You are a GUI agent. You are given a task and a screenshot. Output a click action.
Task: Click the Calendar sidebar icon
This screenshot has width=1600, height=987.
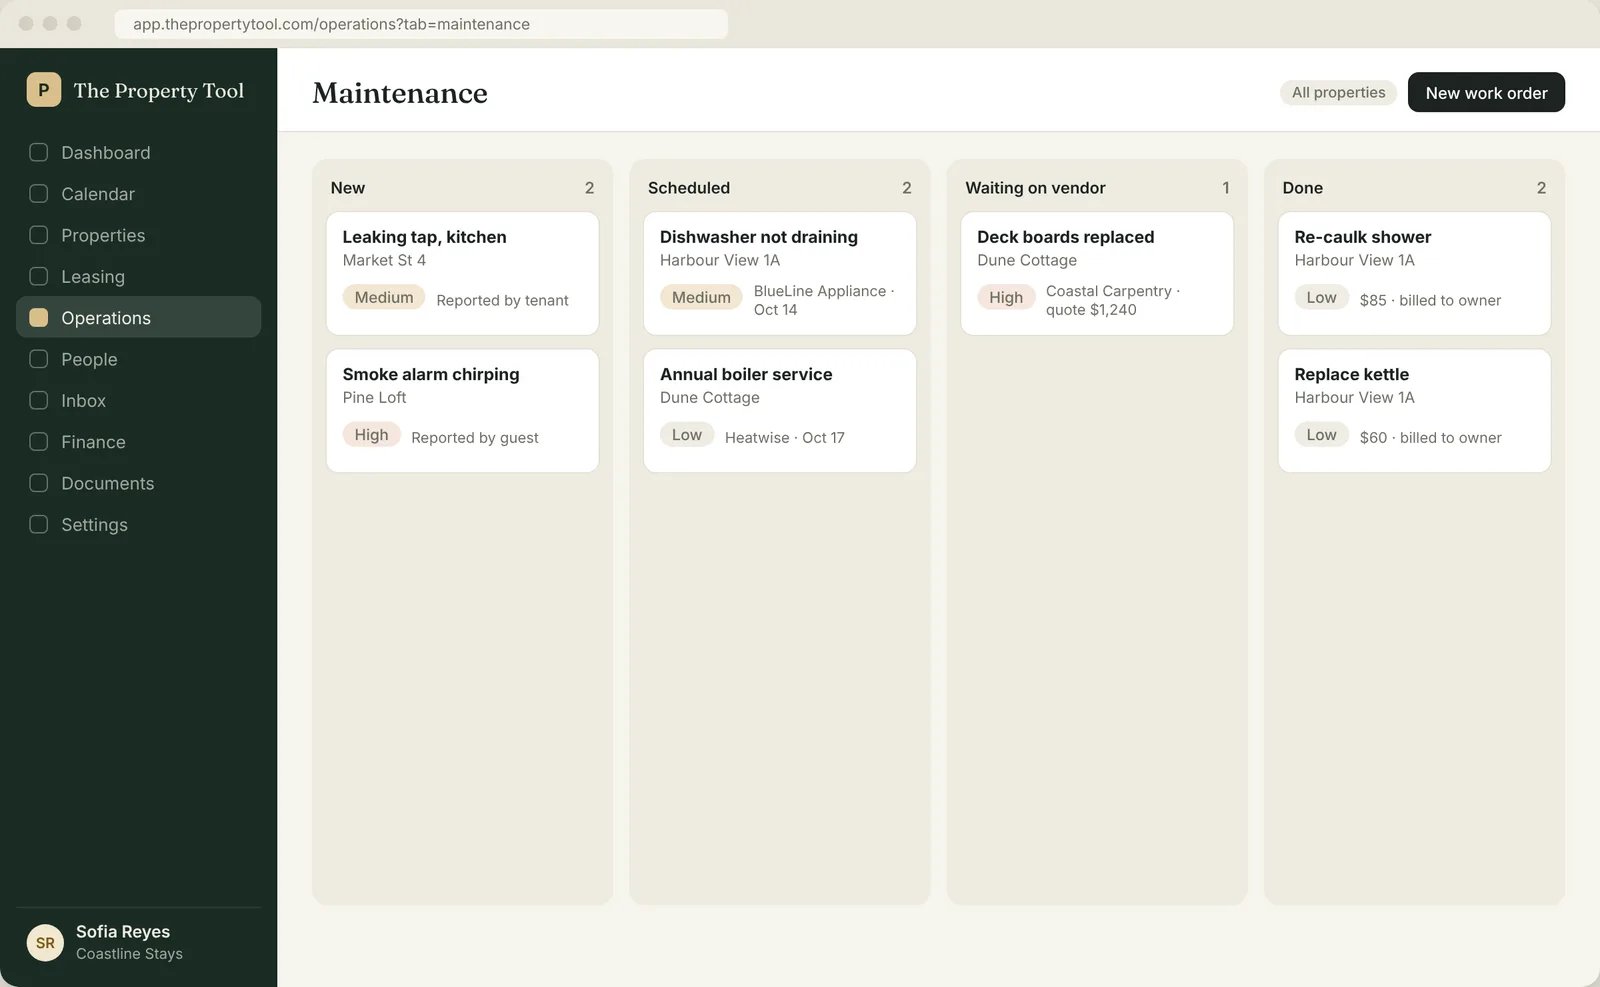click(x=39, y=194)
